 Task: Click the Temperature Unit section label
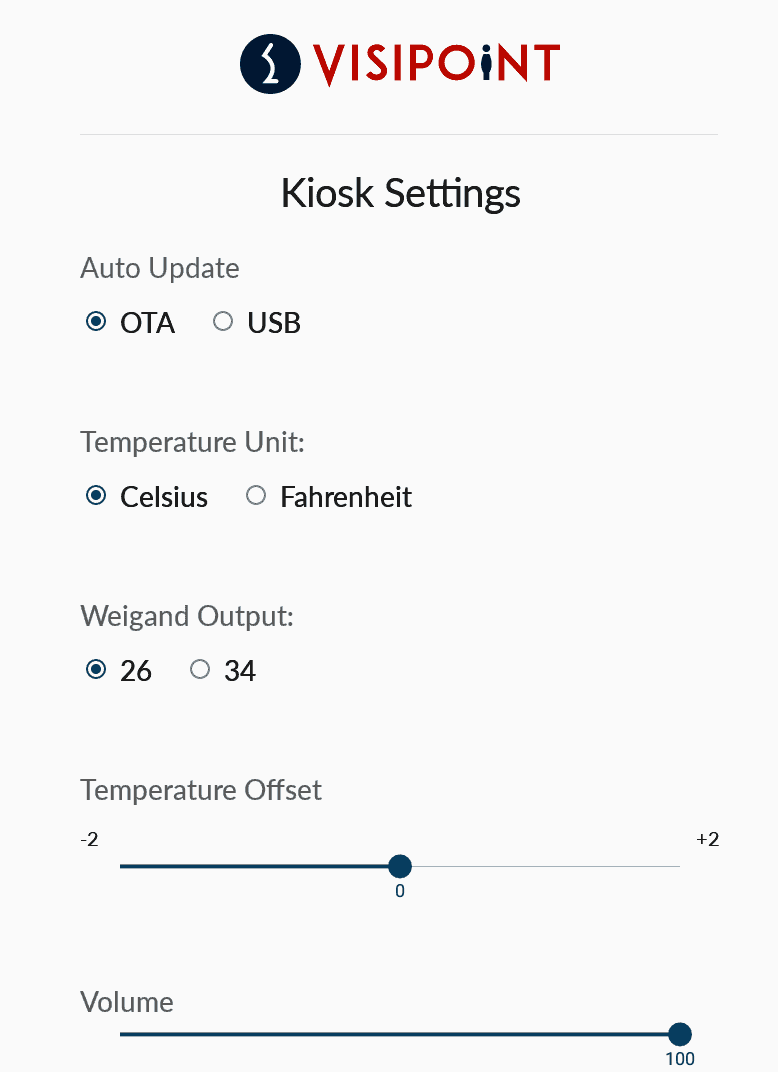coord(192,442)
